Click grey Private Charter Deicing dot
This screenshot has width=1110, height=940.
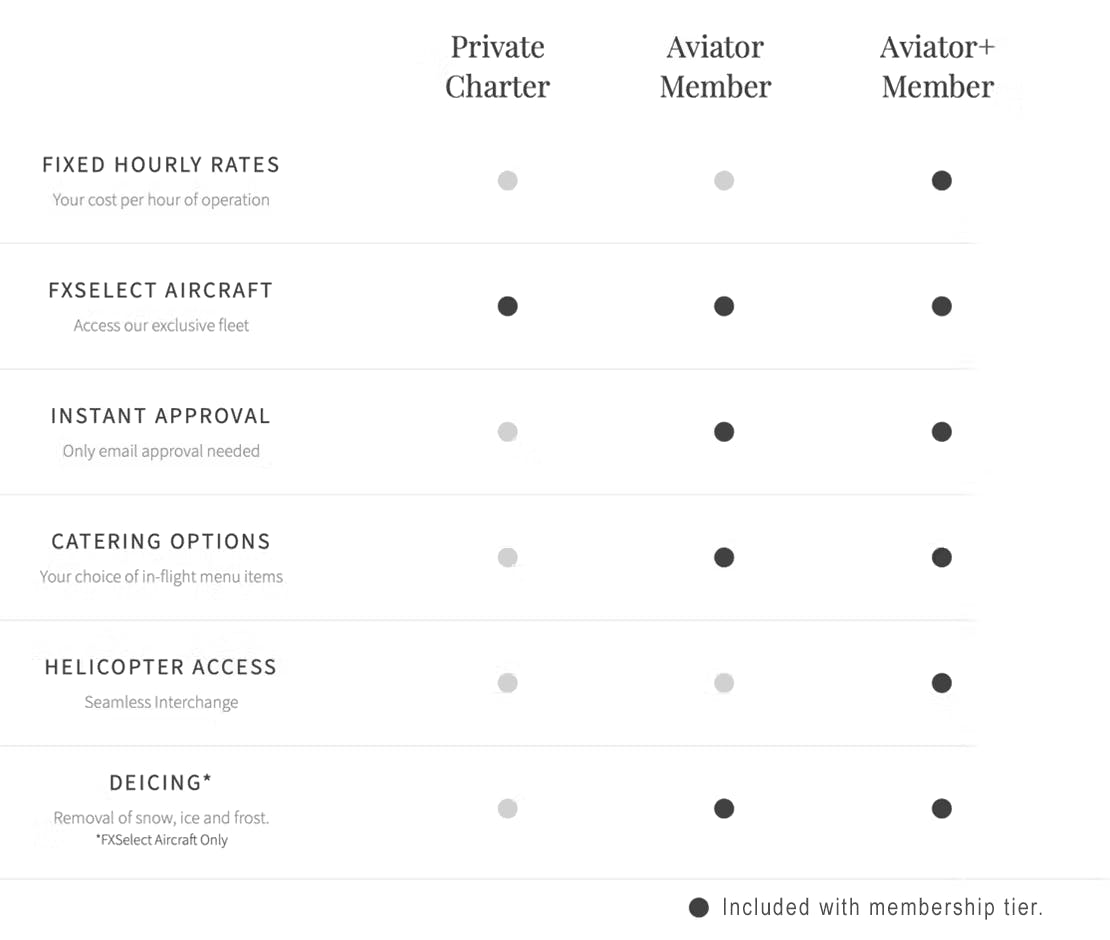point(508,808)
